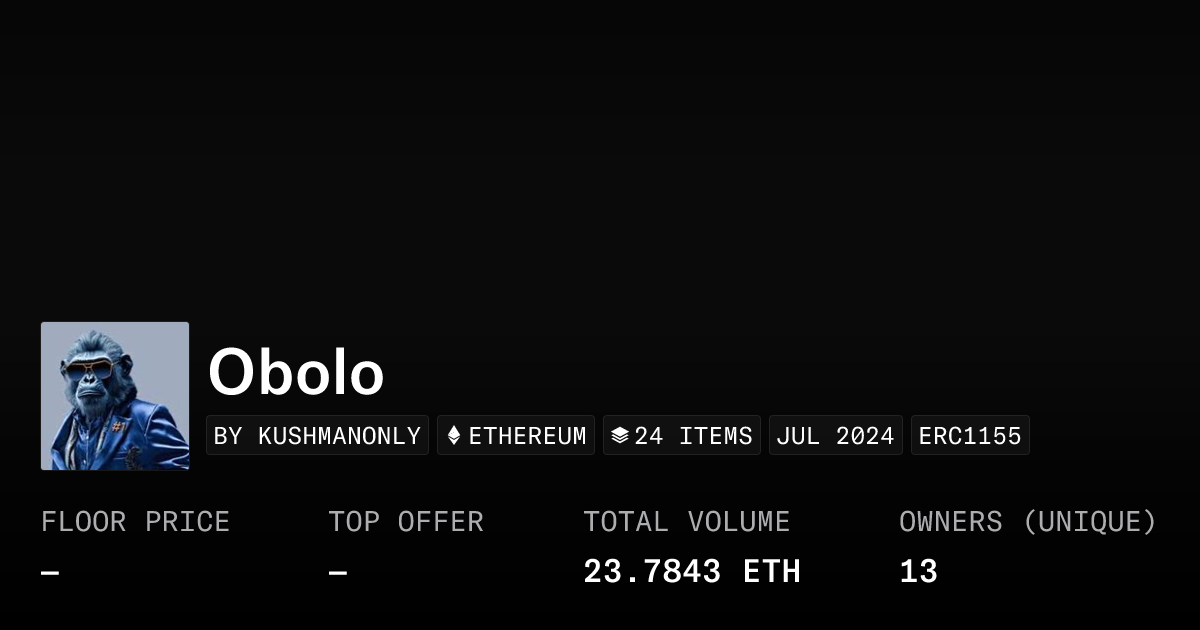Click the stacked layers icon beside 24 ITEMS

(620, 436)
